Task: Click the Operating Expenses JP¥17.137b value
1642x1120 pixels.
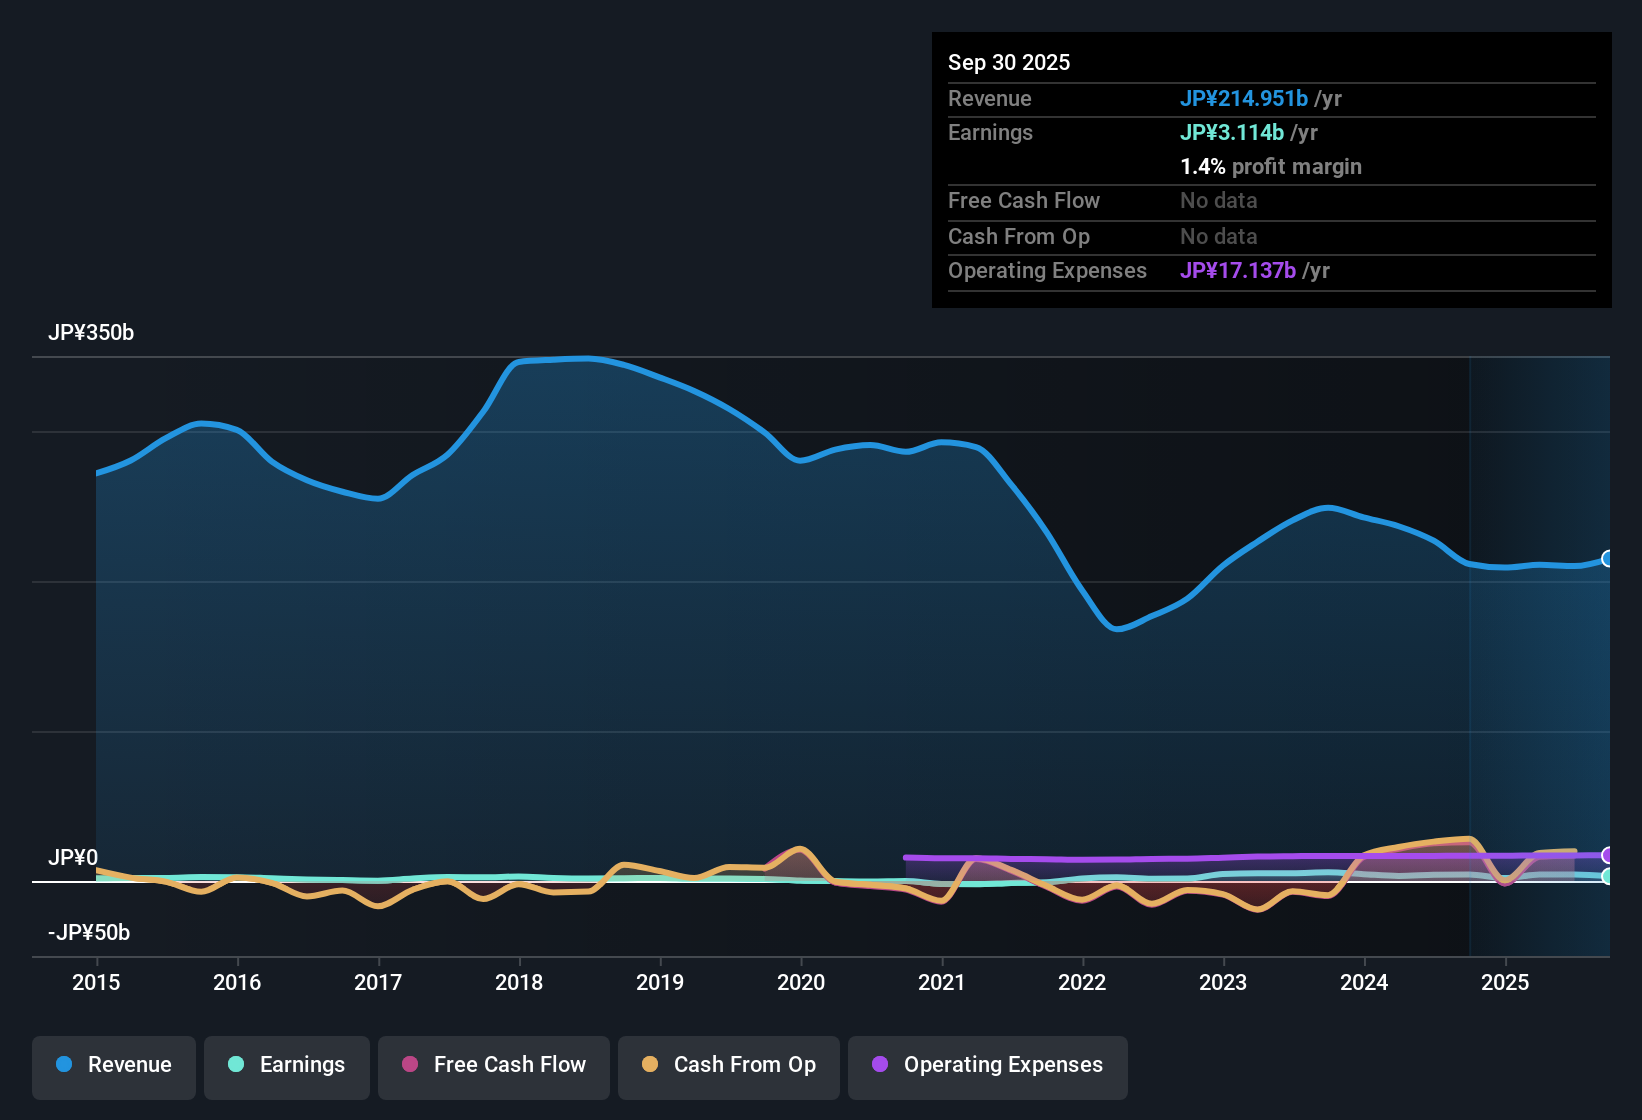Action: [x=1240, y=270]
